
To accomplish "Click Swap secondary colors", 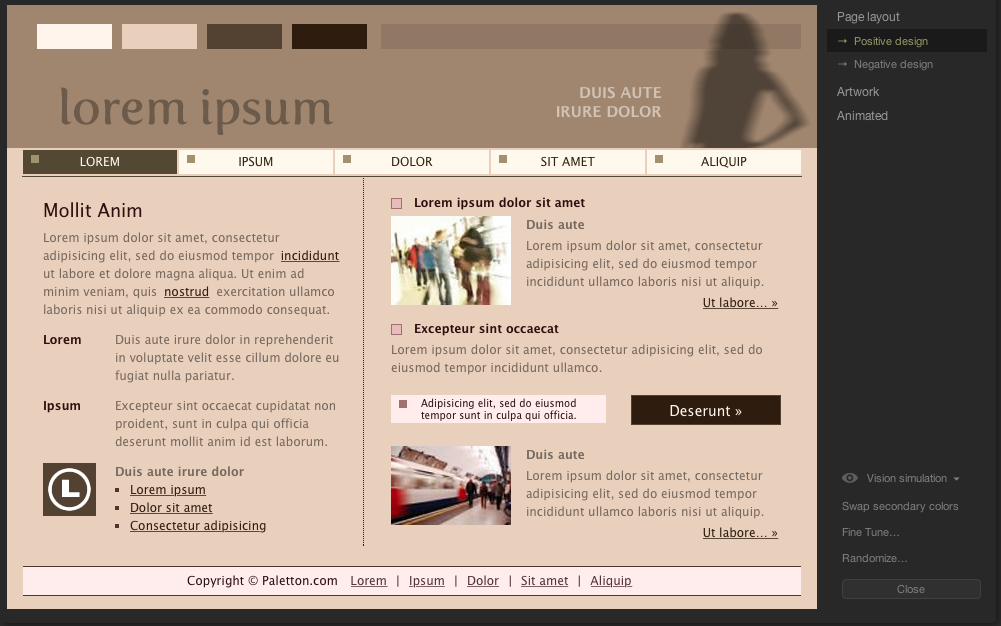I will pyautogui.click(x=899, y=506).
